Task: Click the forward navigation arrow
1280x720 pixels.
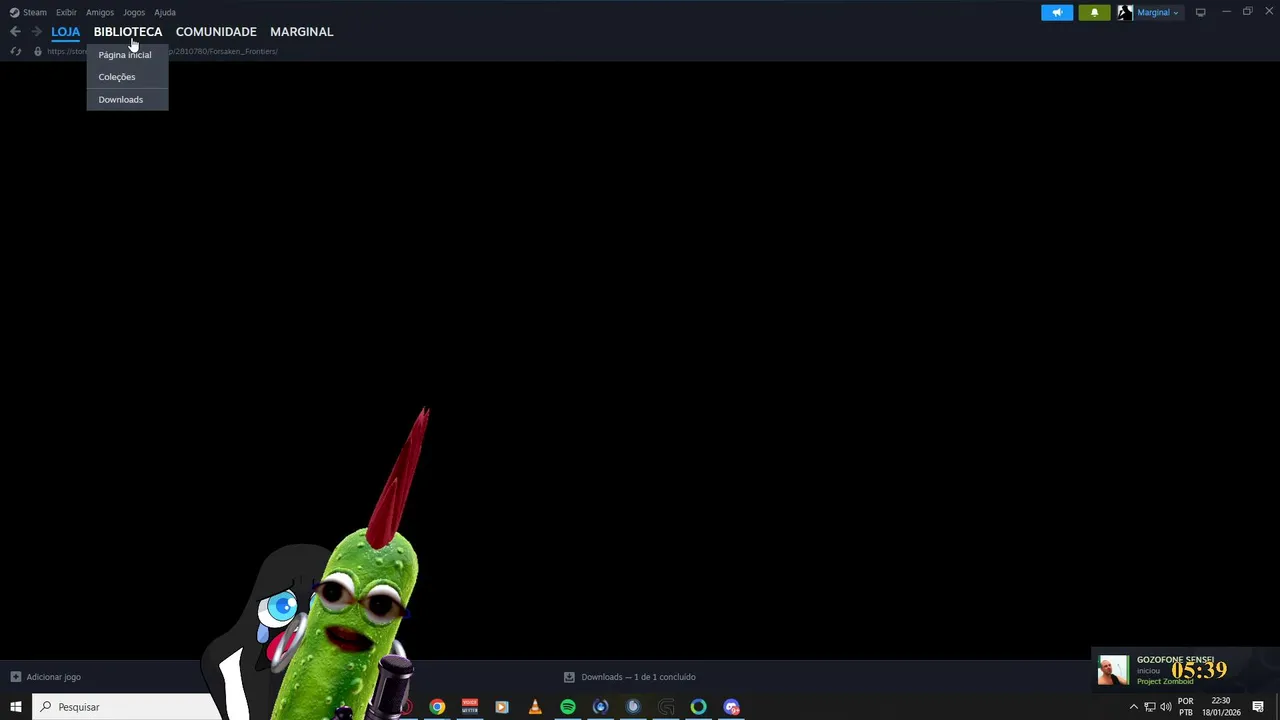Action: (x=36, y=32)
